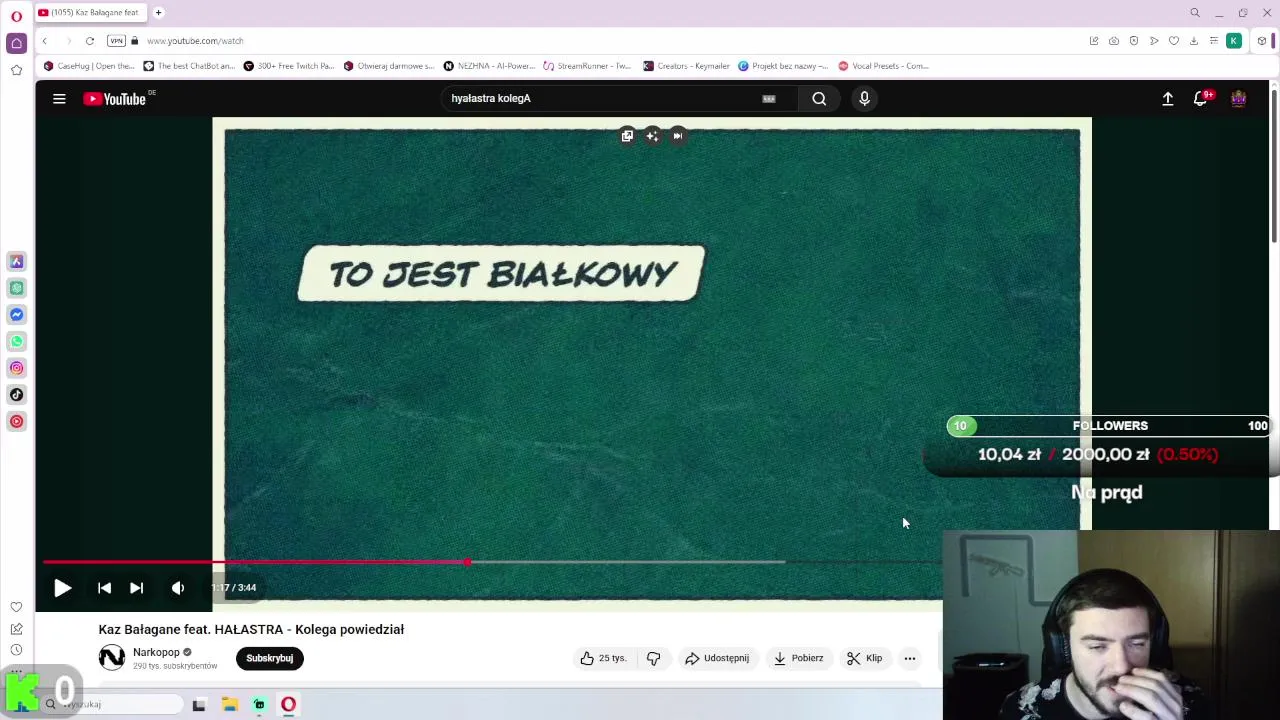Skip to the previous video

tap(104, 588)
